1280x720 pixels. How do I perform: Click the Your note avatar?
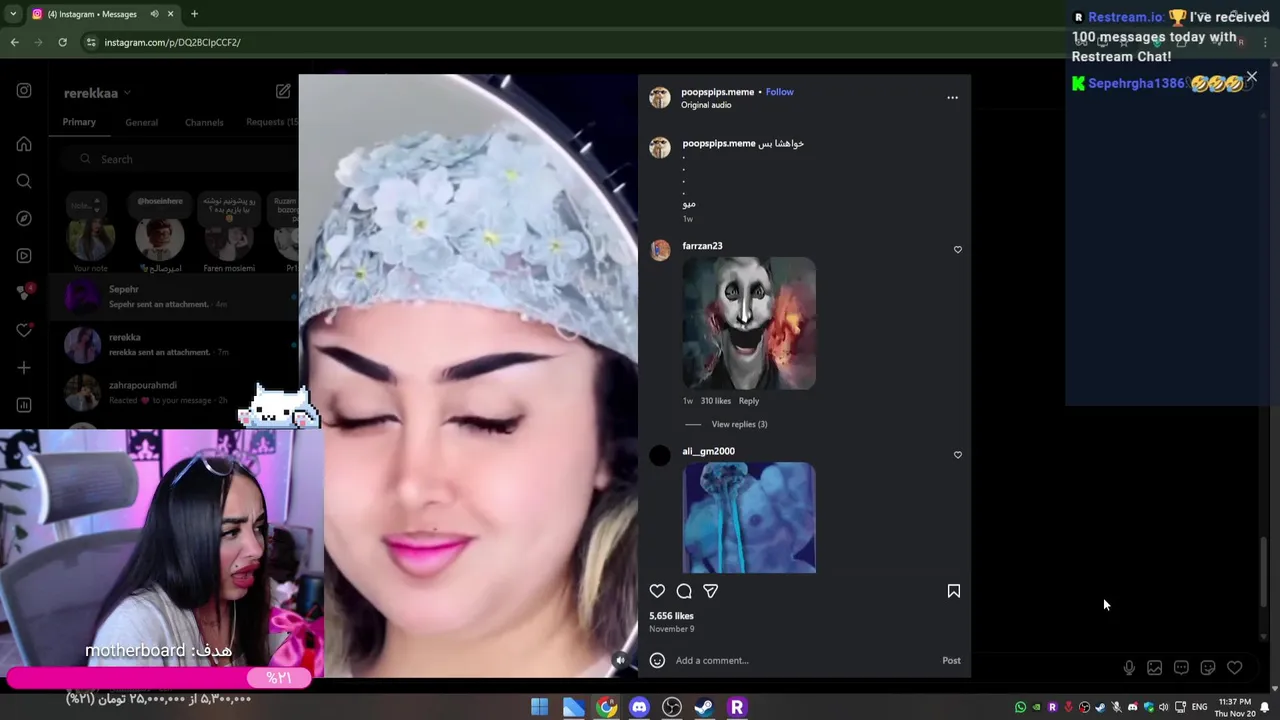click(x=90, y=238)
